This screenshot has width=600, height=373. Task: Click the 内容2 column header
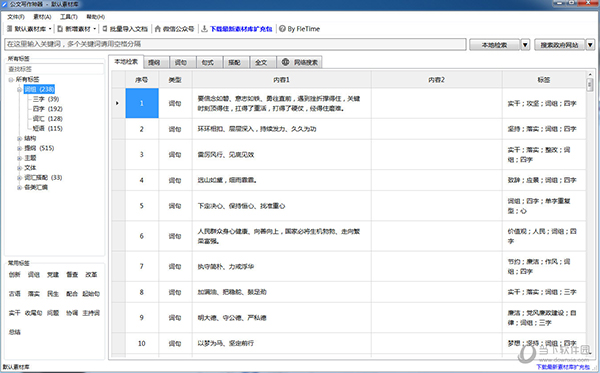click(x=437, y=80)
